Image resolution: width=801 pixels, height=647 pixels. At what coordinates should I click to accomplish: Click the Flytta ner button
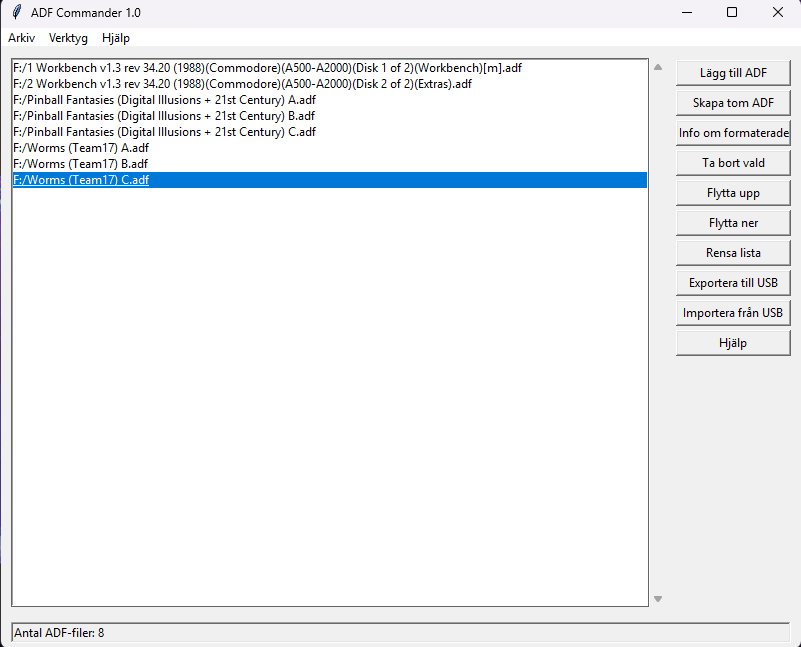(733, 223)
